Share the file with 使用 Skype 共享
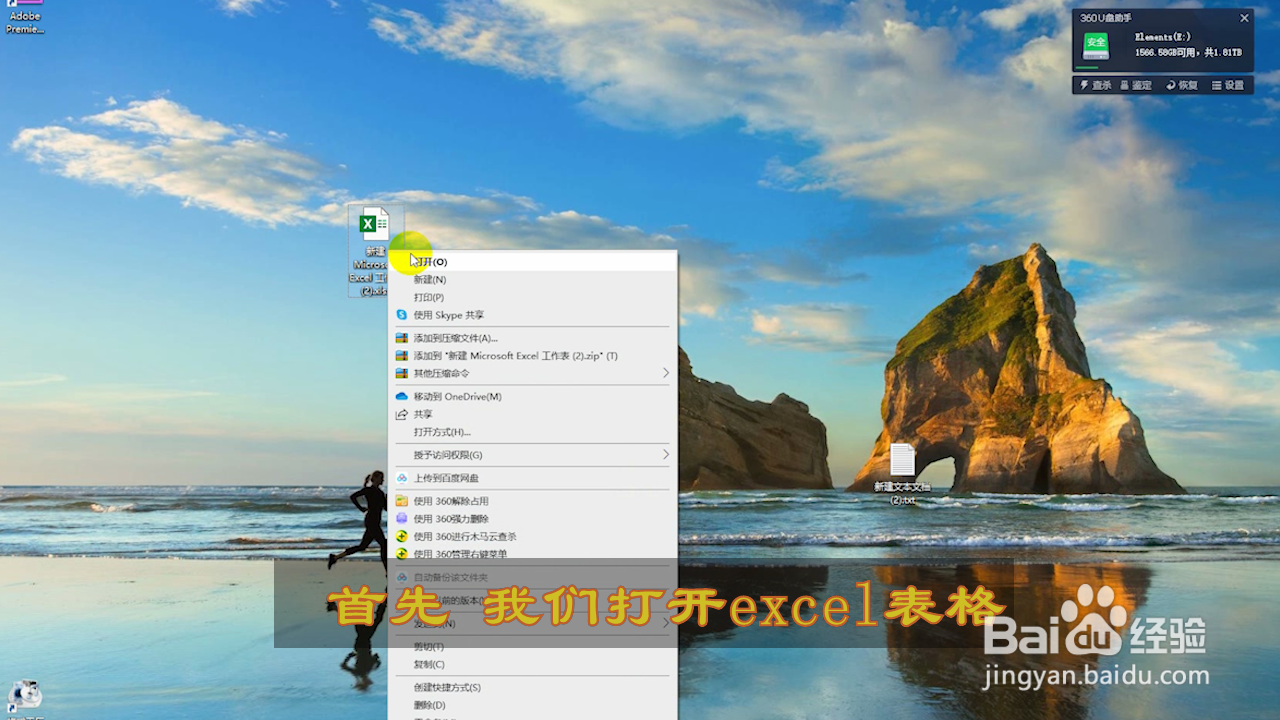Screen dimensions: 1280x720 (533, 315)
